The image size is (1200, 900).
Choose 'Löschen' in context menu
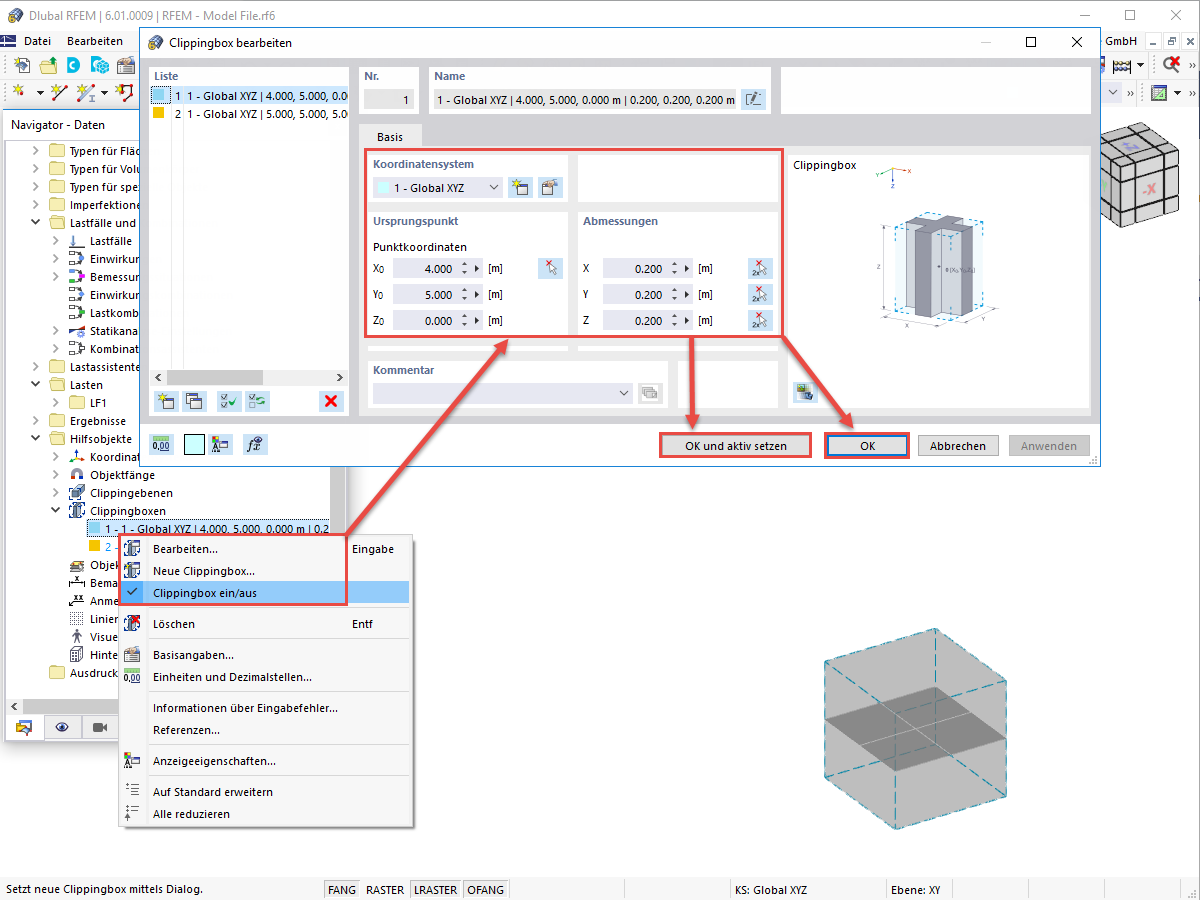click(264, 624)
